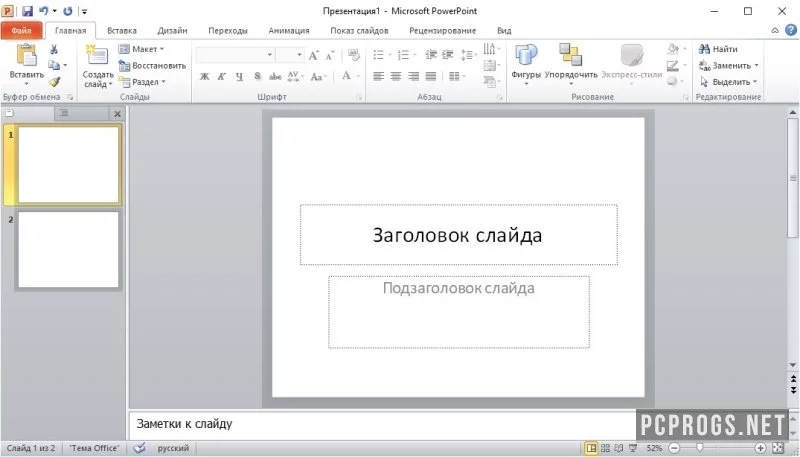Open the Фигуры shapes gallery

526,62
